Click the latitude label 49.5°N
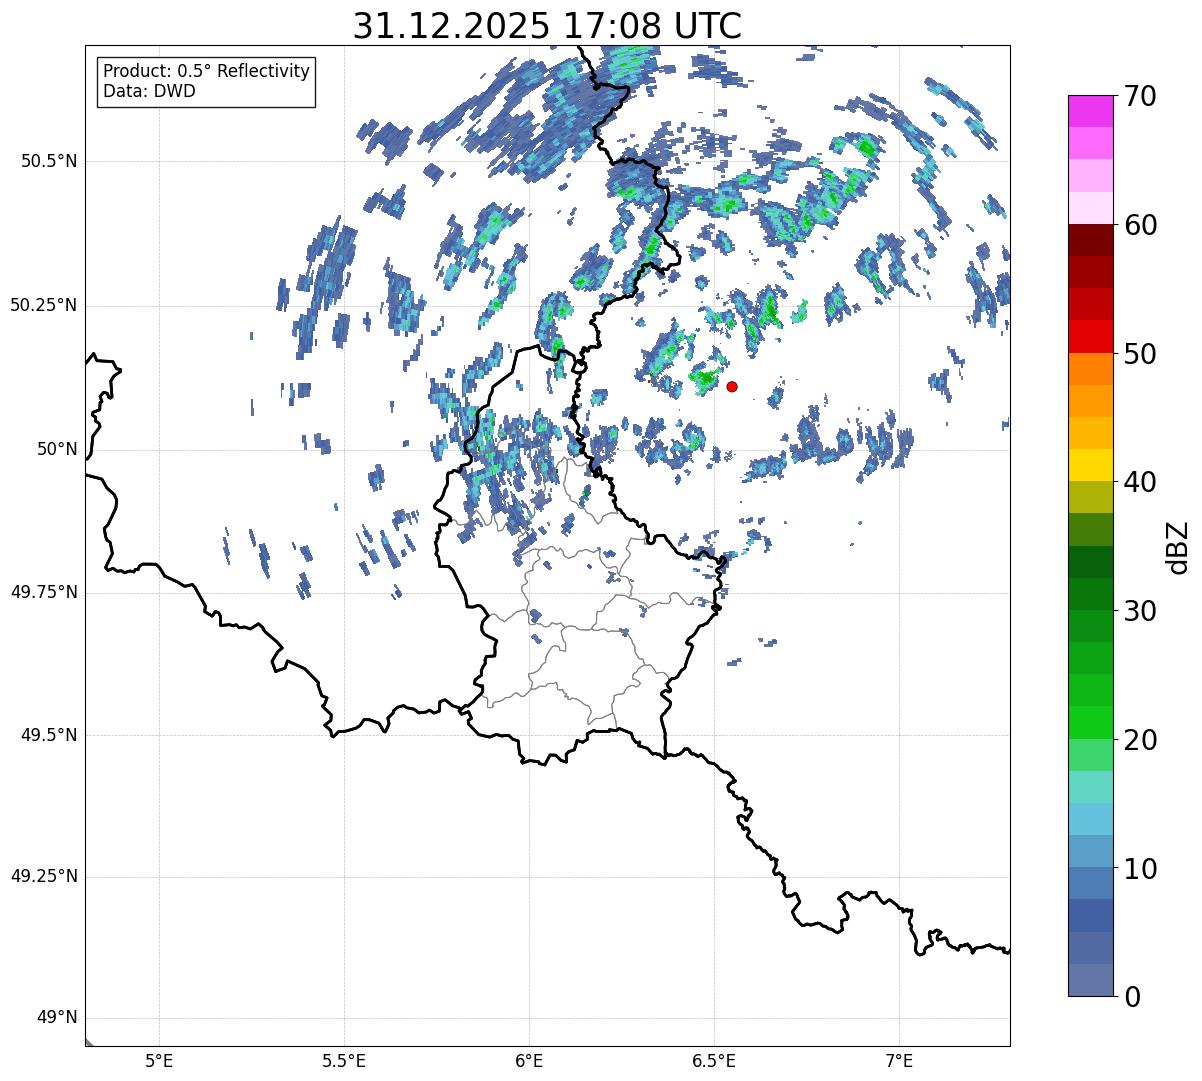The image size is (1202, 1081). point(48,735)
